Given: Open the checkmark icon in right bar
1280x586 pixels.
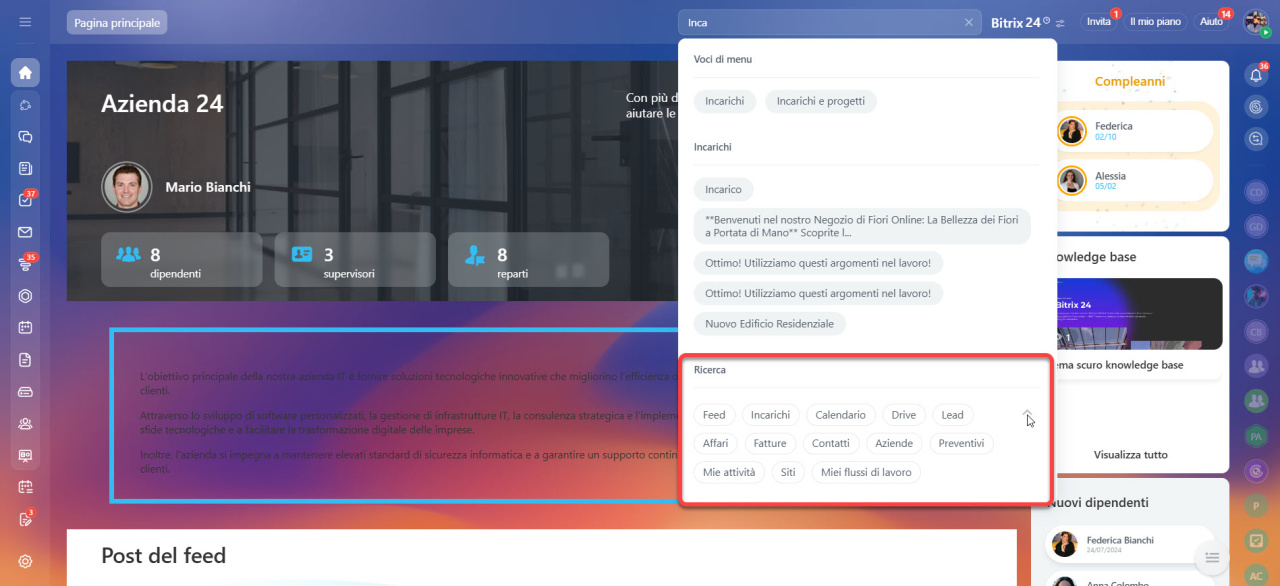Looking at the screenshot, I should tap(1256, 540).
